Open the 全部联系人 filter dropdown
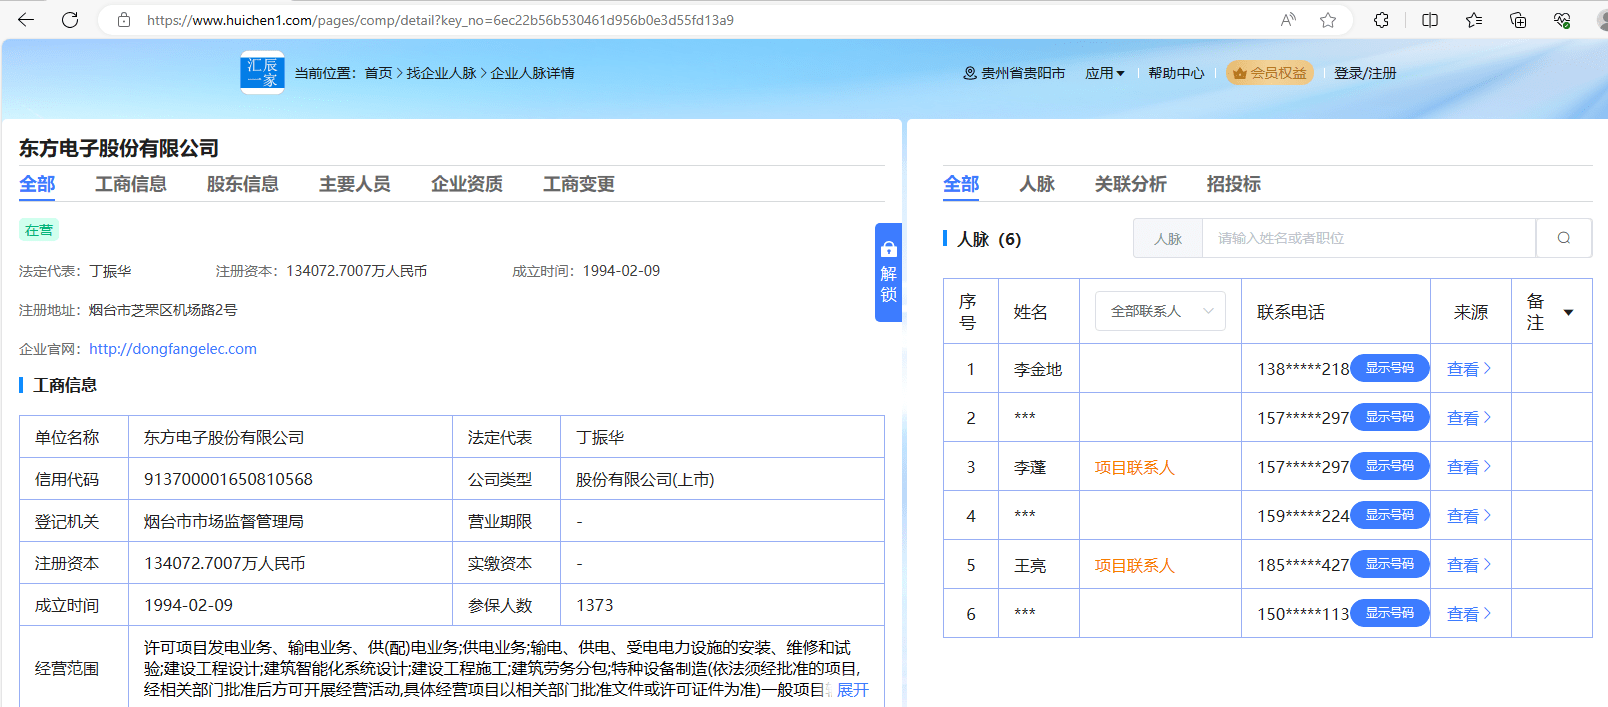1608x707 pixels. (x=1160, y=311)
